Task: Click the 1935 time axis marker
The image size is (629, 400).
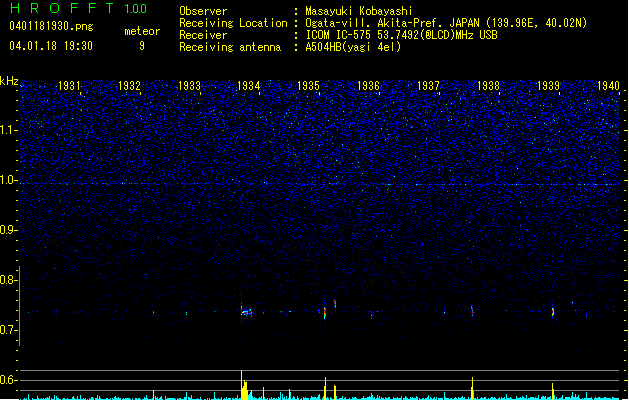Action: [x=308, y=85]
